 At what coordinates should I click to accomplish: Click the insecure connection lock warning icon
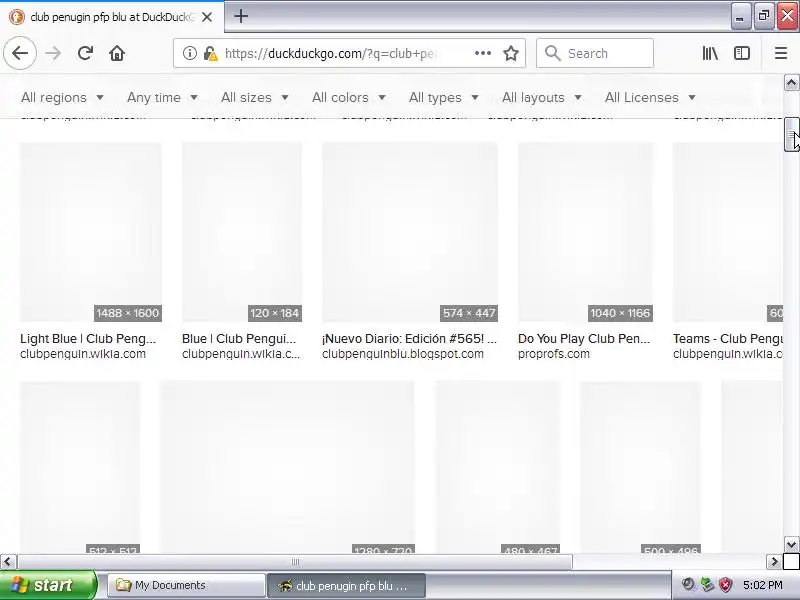pyautogui.click(x=210, y=53)
